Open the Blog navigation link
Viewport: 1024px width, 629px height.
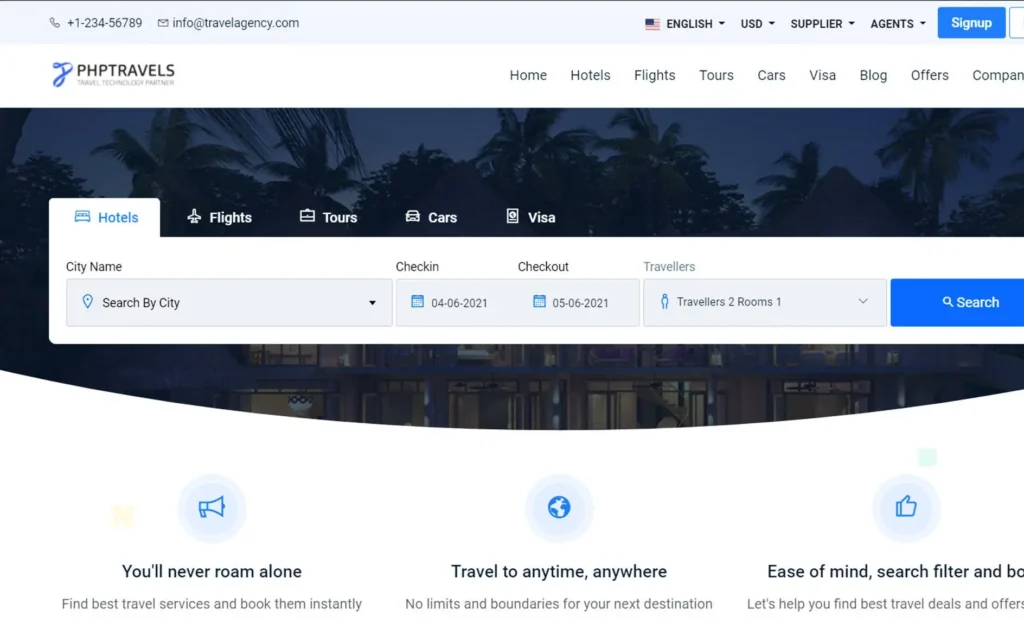point(873,75)
